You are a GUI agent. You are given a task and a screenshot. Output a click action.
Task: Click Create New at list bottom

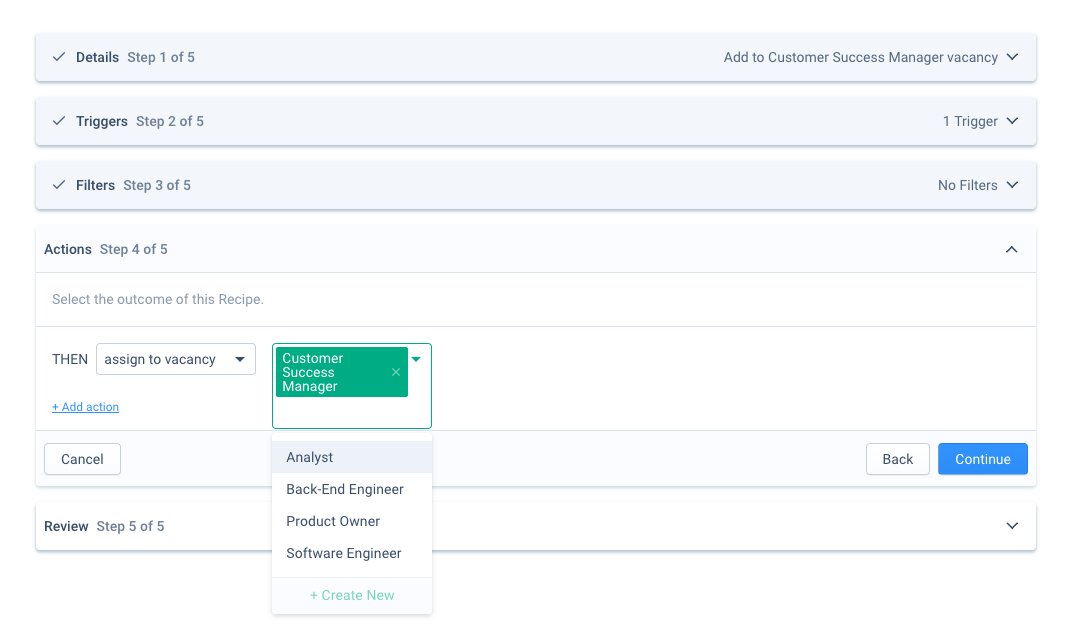(352, 595)
